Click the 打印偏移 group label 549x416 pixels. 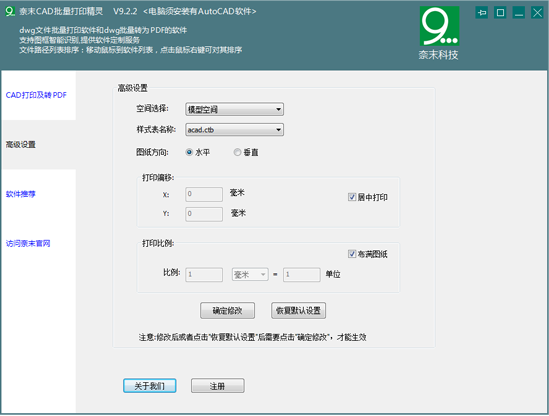[x=158, y=178]
